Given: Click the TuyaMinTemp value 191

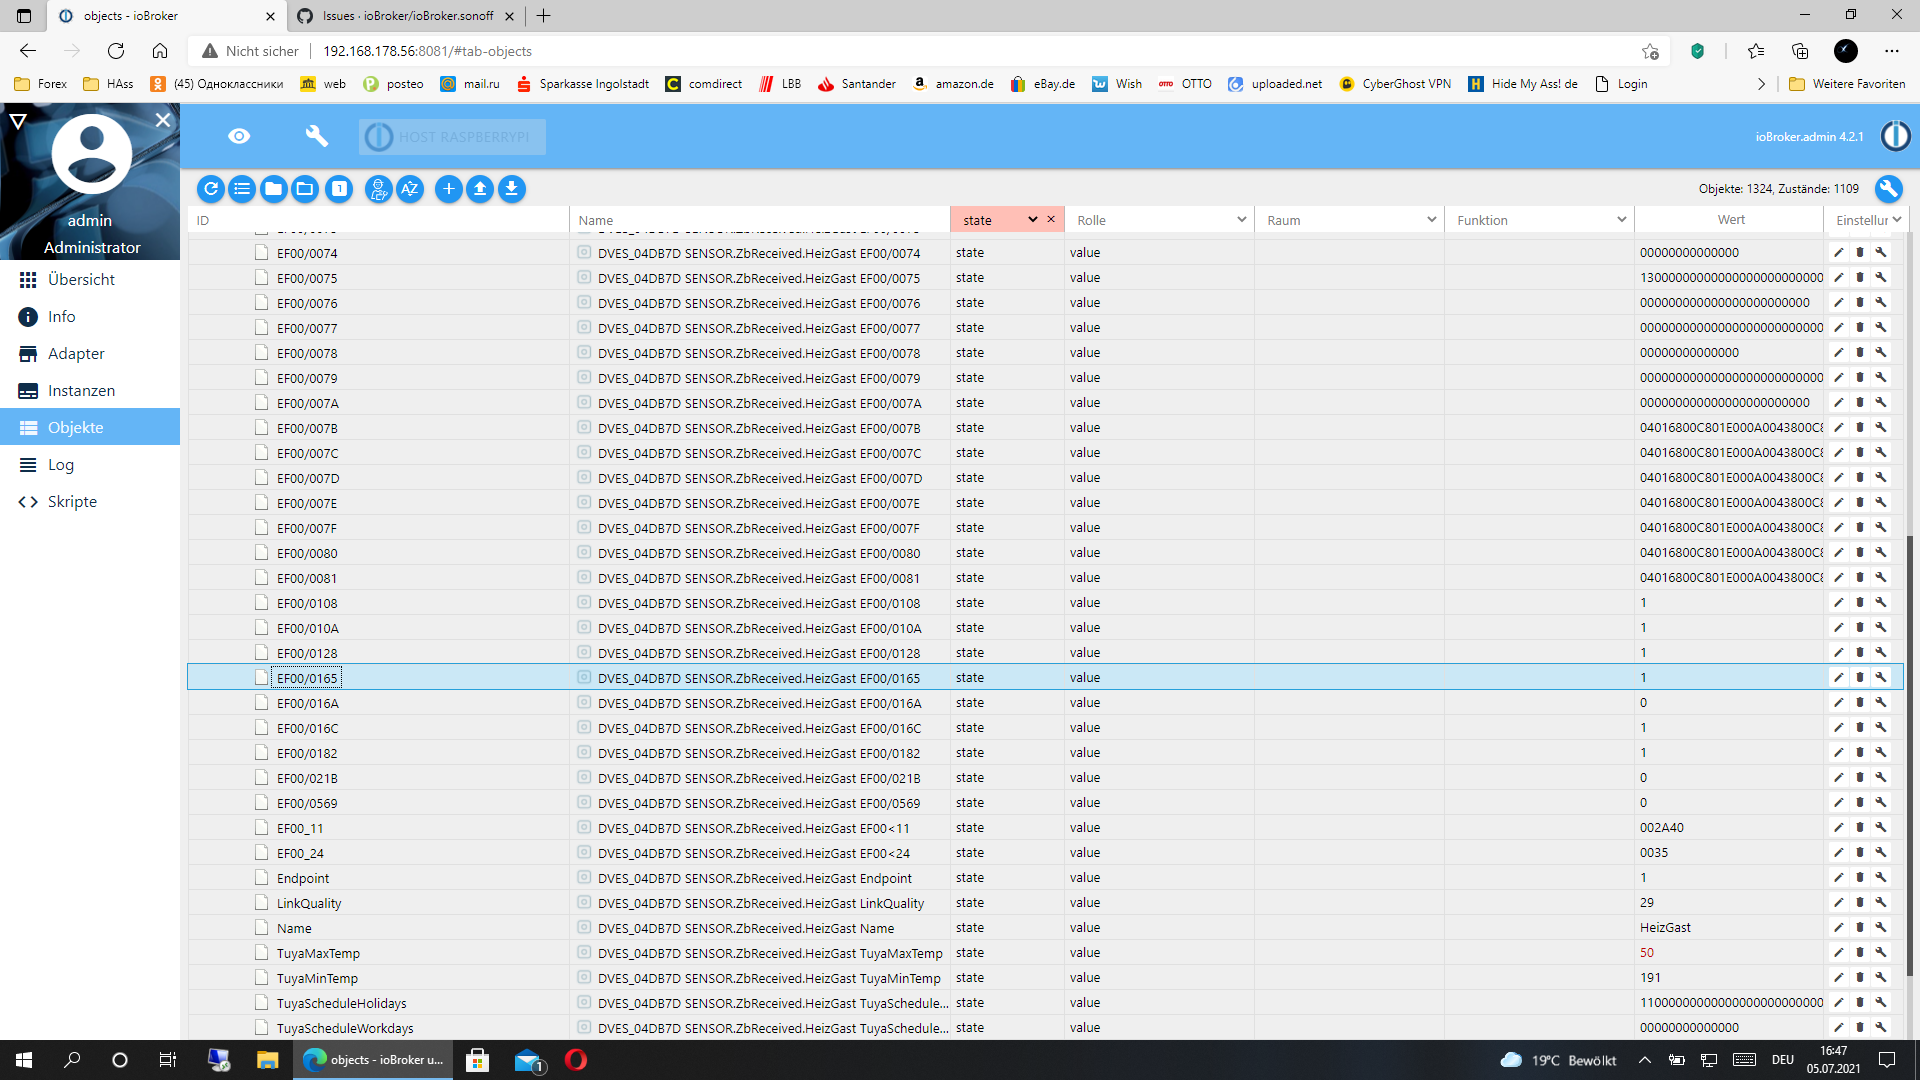Looking at the screenshot, I should tap(1650, 978).
